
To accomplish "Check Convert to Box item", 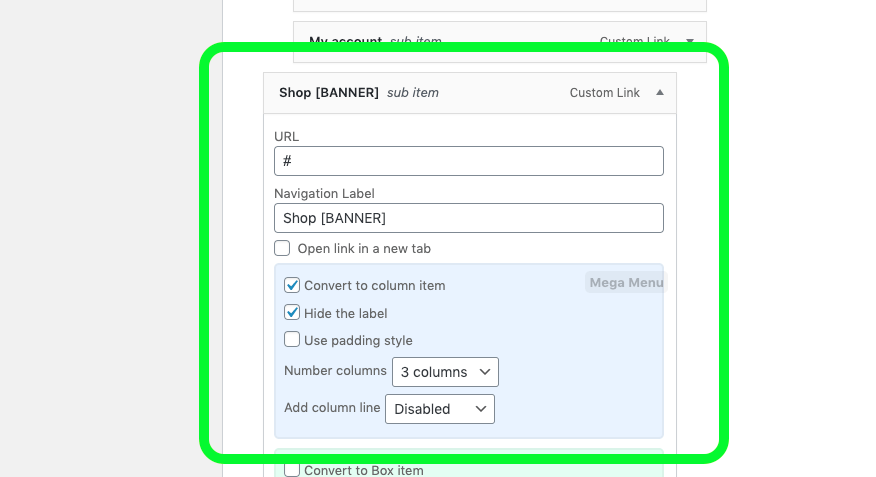I will pos(292,470).
